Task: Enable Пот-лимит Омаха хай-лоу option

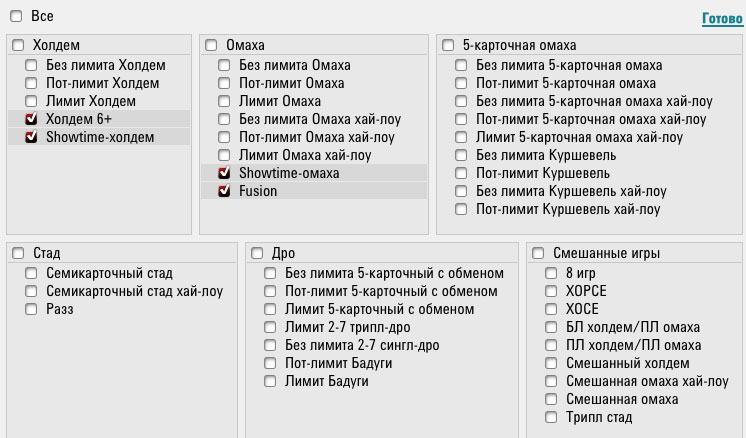Action: coord(224,137)
